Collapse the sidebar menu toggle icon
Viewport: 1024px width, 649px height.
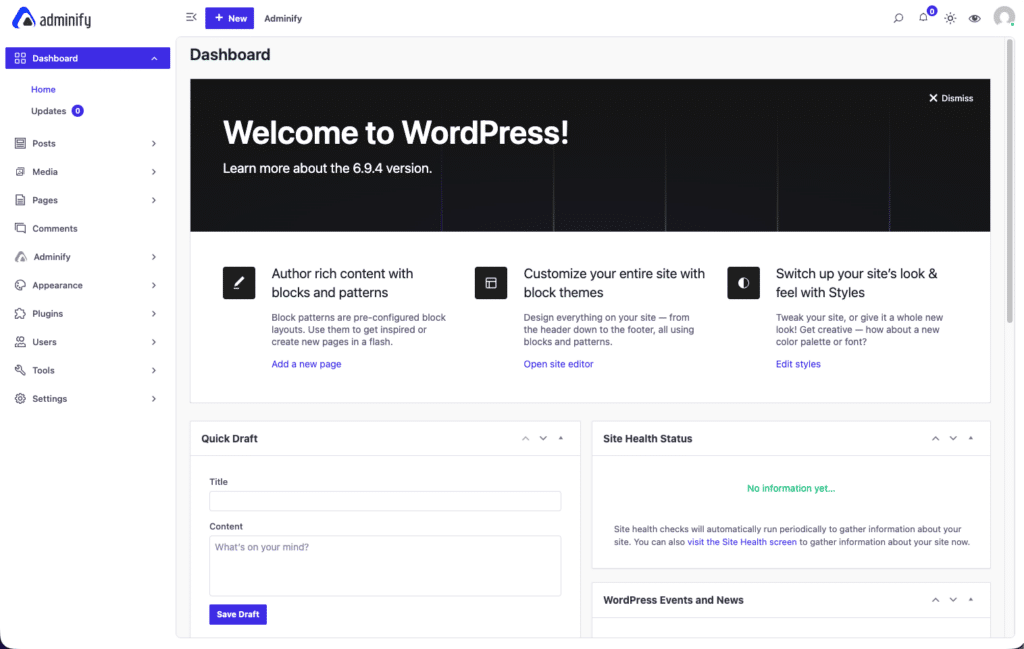(191, 18)
